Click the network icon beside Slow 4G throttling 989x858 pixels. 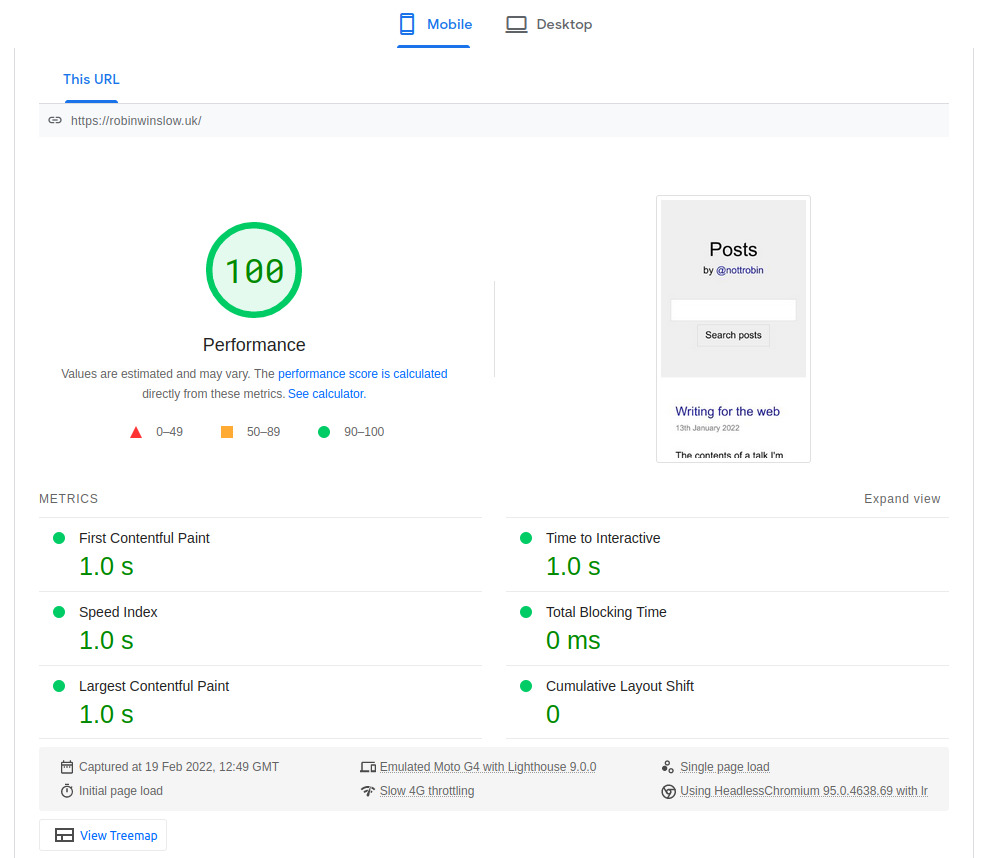[x=368, y=791]
